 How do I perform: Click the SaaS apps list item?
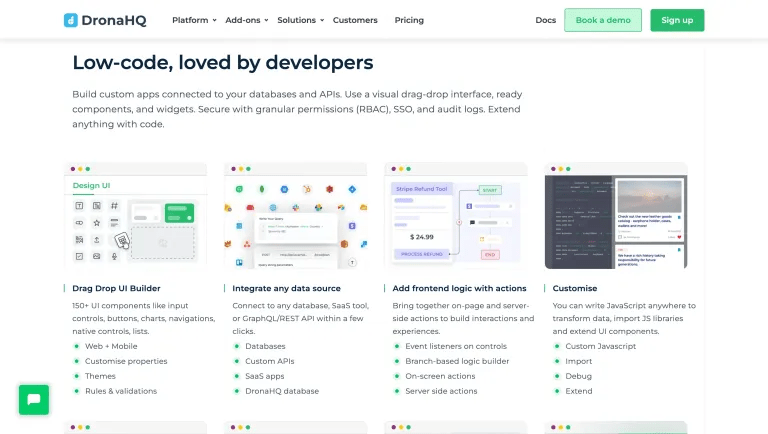click(264, 376)
